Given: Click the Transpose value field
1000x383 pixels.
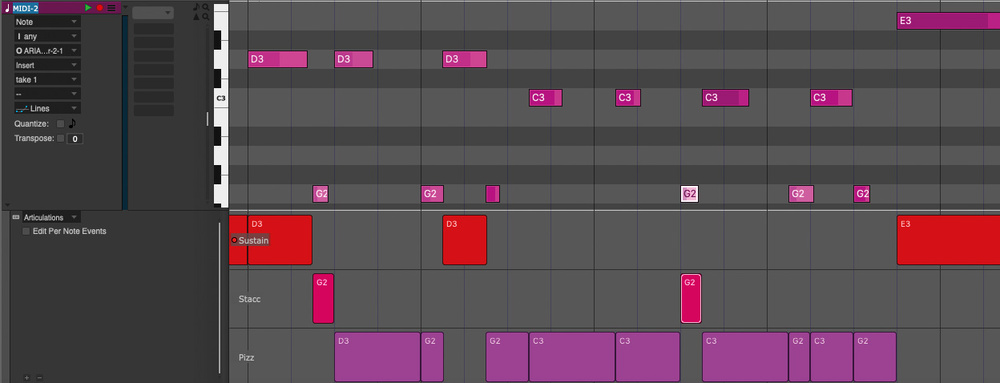Looking at the screenshot, I should tap(75, 138).
